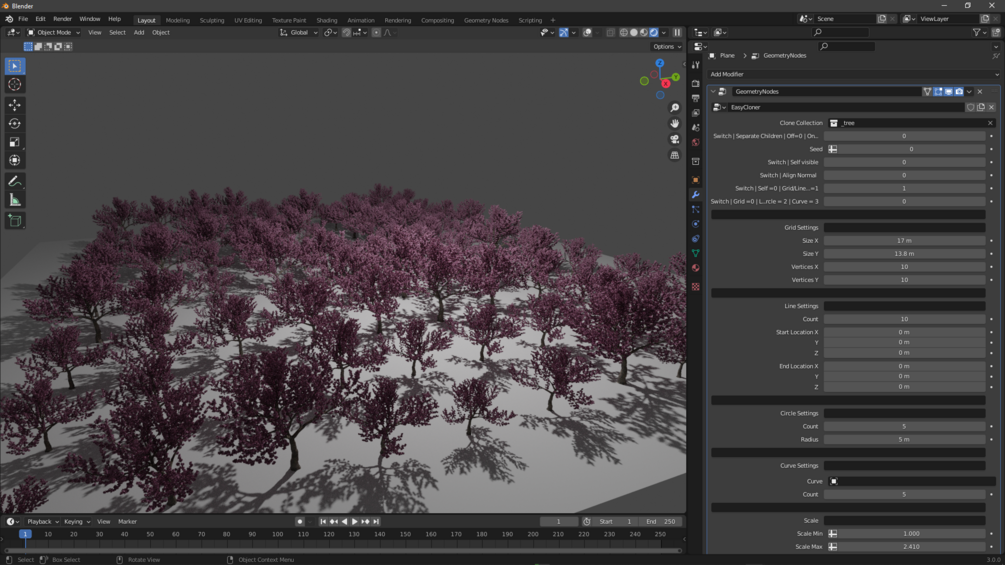The width and height of the screenshot is (1005, 565).
Task: Switch to orthographic view with grid icon
Action: point(675,155)
